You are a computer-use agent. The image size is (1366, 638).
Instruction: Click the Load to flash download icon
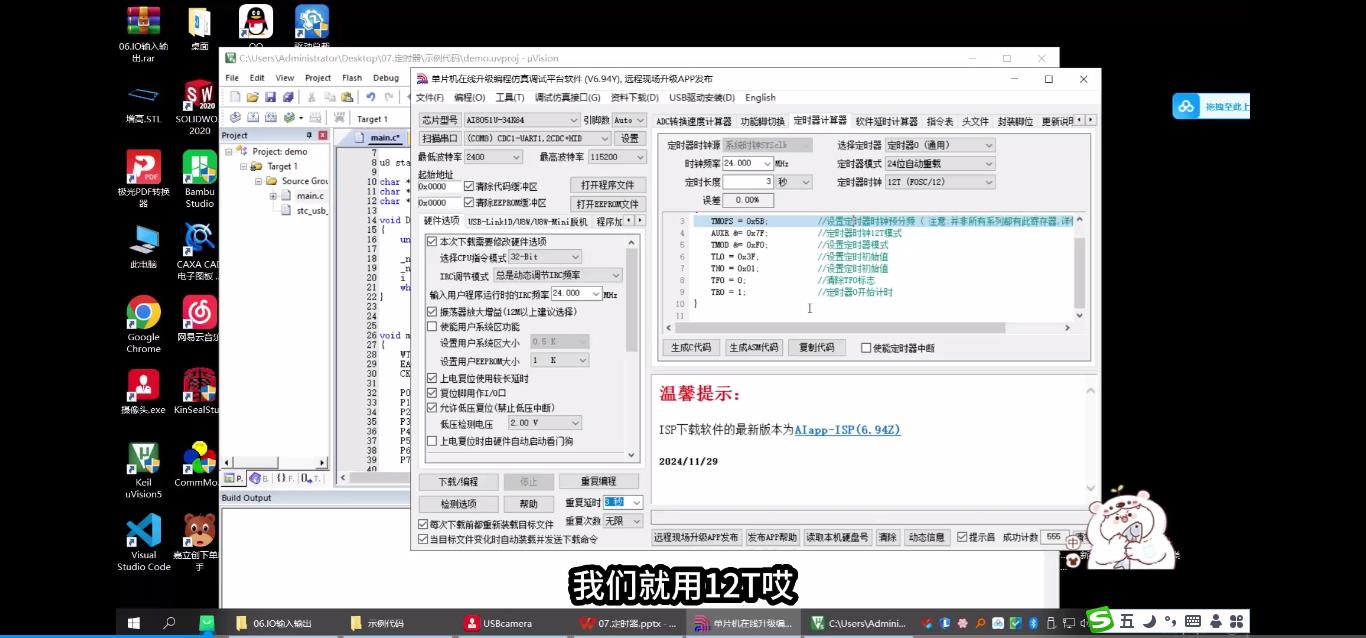point(315,118)
